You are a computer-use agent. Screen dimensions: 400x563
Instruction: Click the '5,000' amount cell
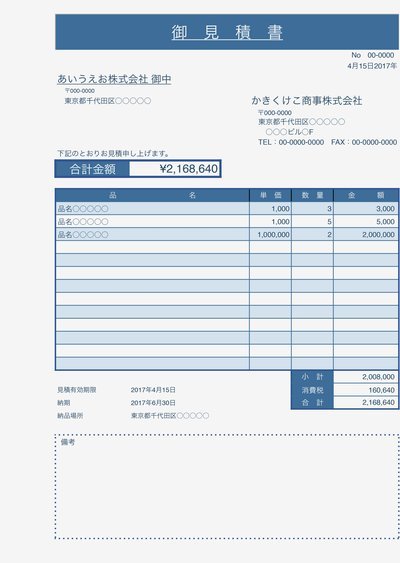click(x=366, y=222)
